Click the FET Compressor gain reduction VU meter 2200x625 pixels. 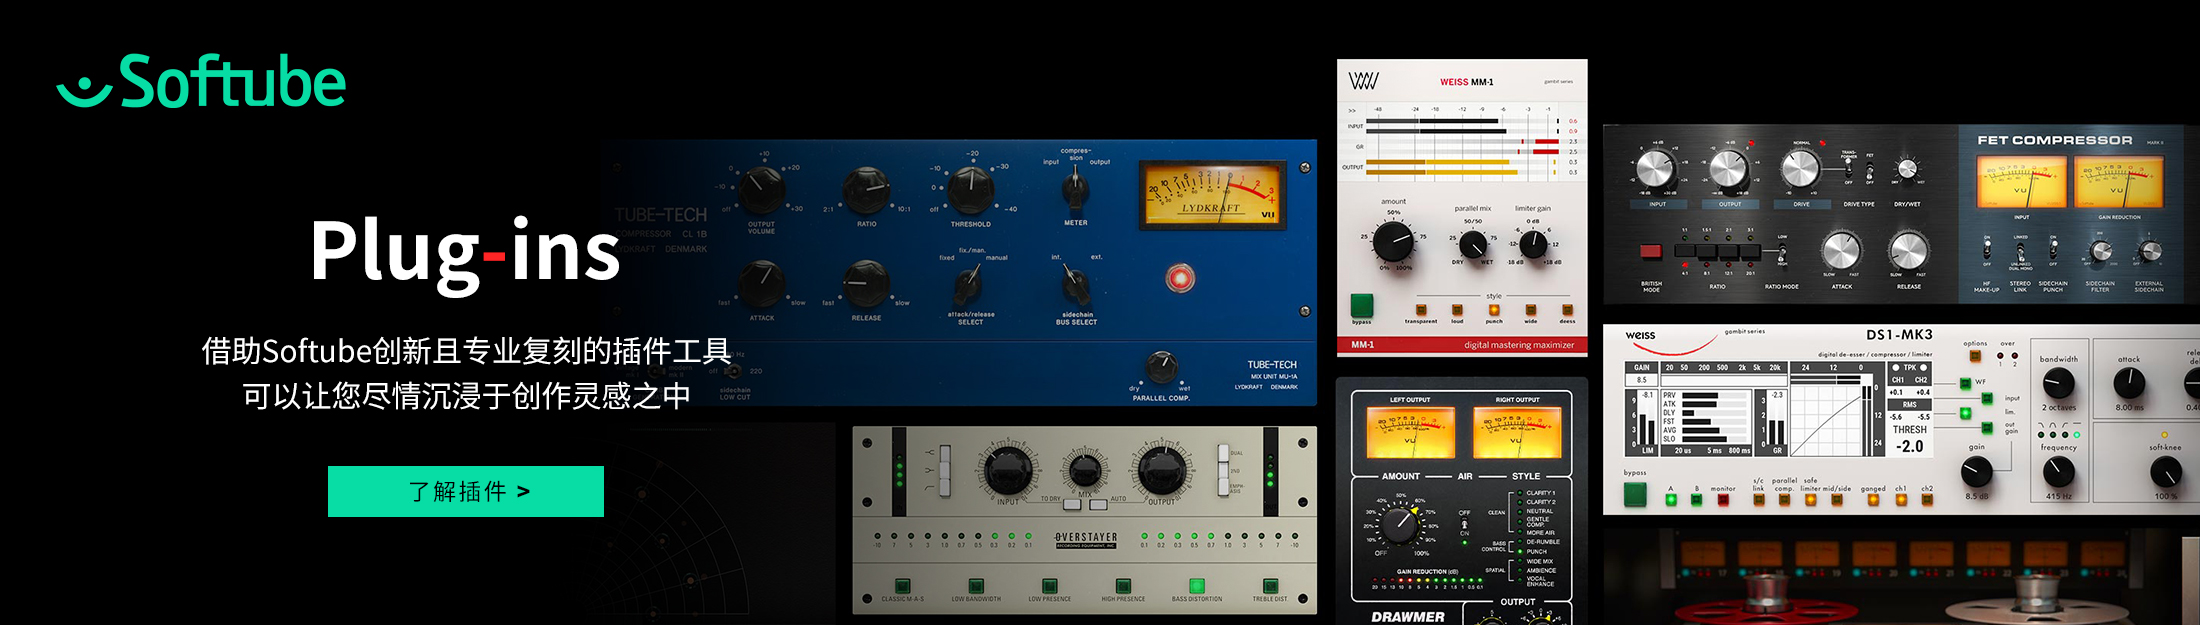pos(2119,182)
